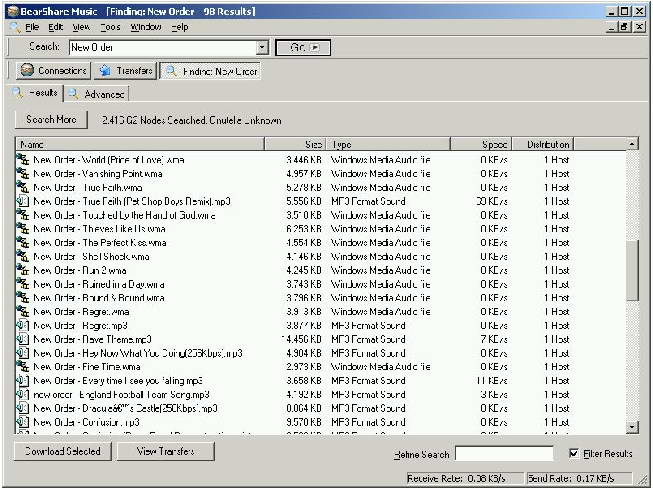Click the Refine Search input field
This screenshot has height=490, width=653.
click(504, 453)
